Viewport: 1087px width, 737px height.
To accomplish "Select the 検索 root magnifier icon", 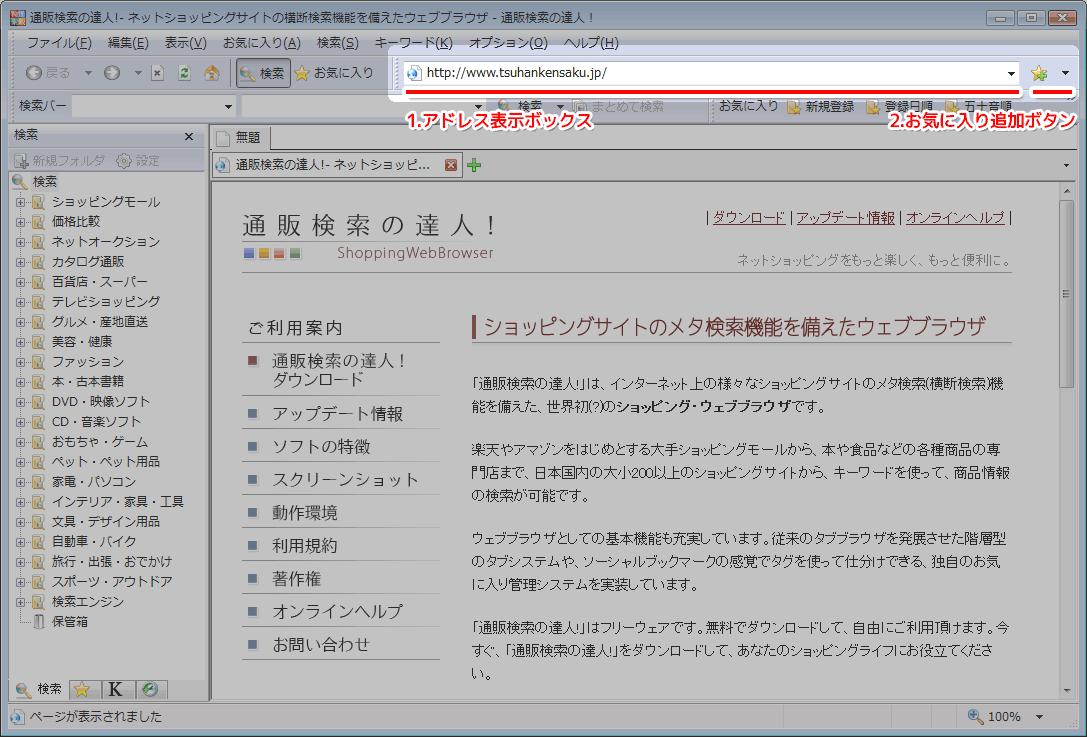I will (x=20, y=182).
